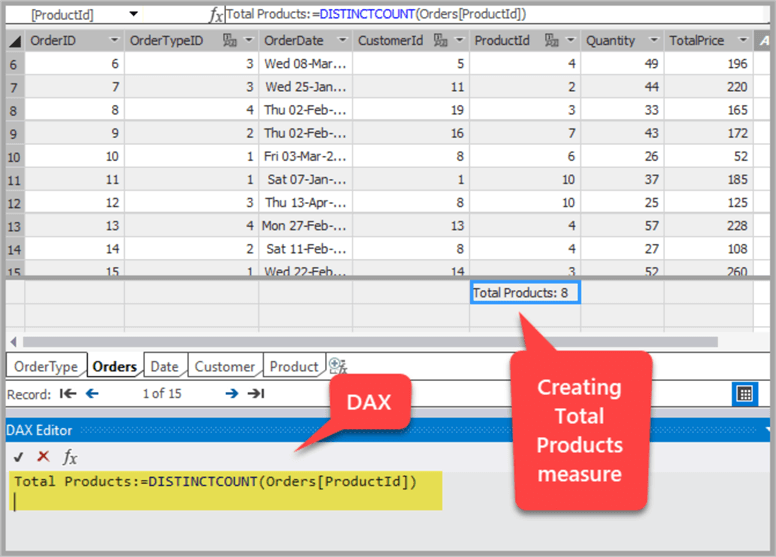The image size is (776, 557).
Task: Select row header 13
Action: [x=15, y=226]
